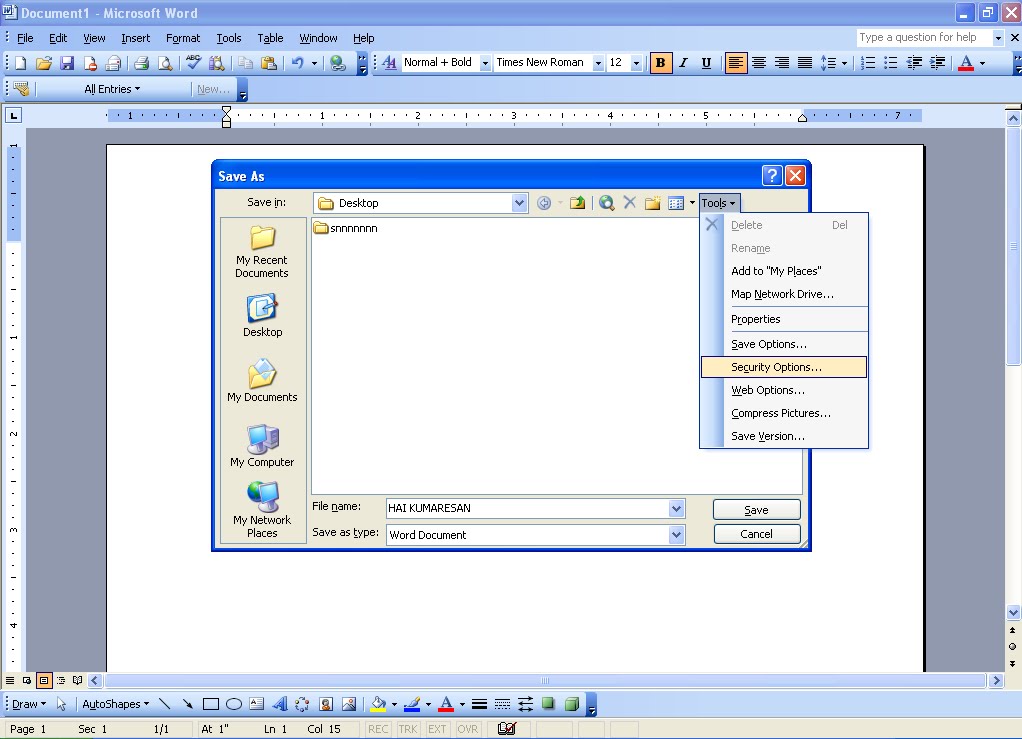Open the Format menu in menu bar
1022x739 pixels.
[182, 38]
